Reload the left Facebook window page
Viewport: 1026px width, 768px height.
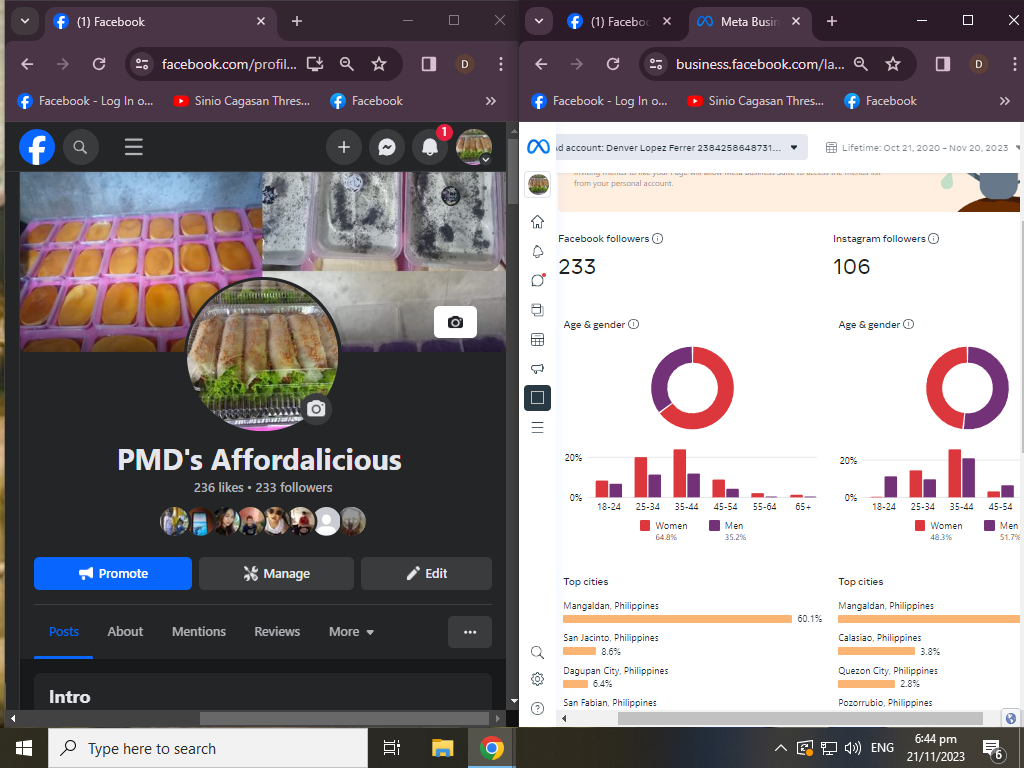point(99,64)
